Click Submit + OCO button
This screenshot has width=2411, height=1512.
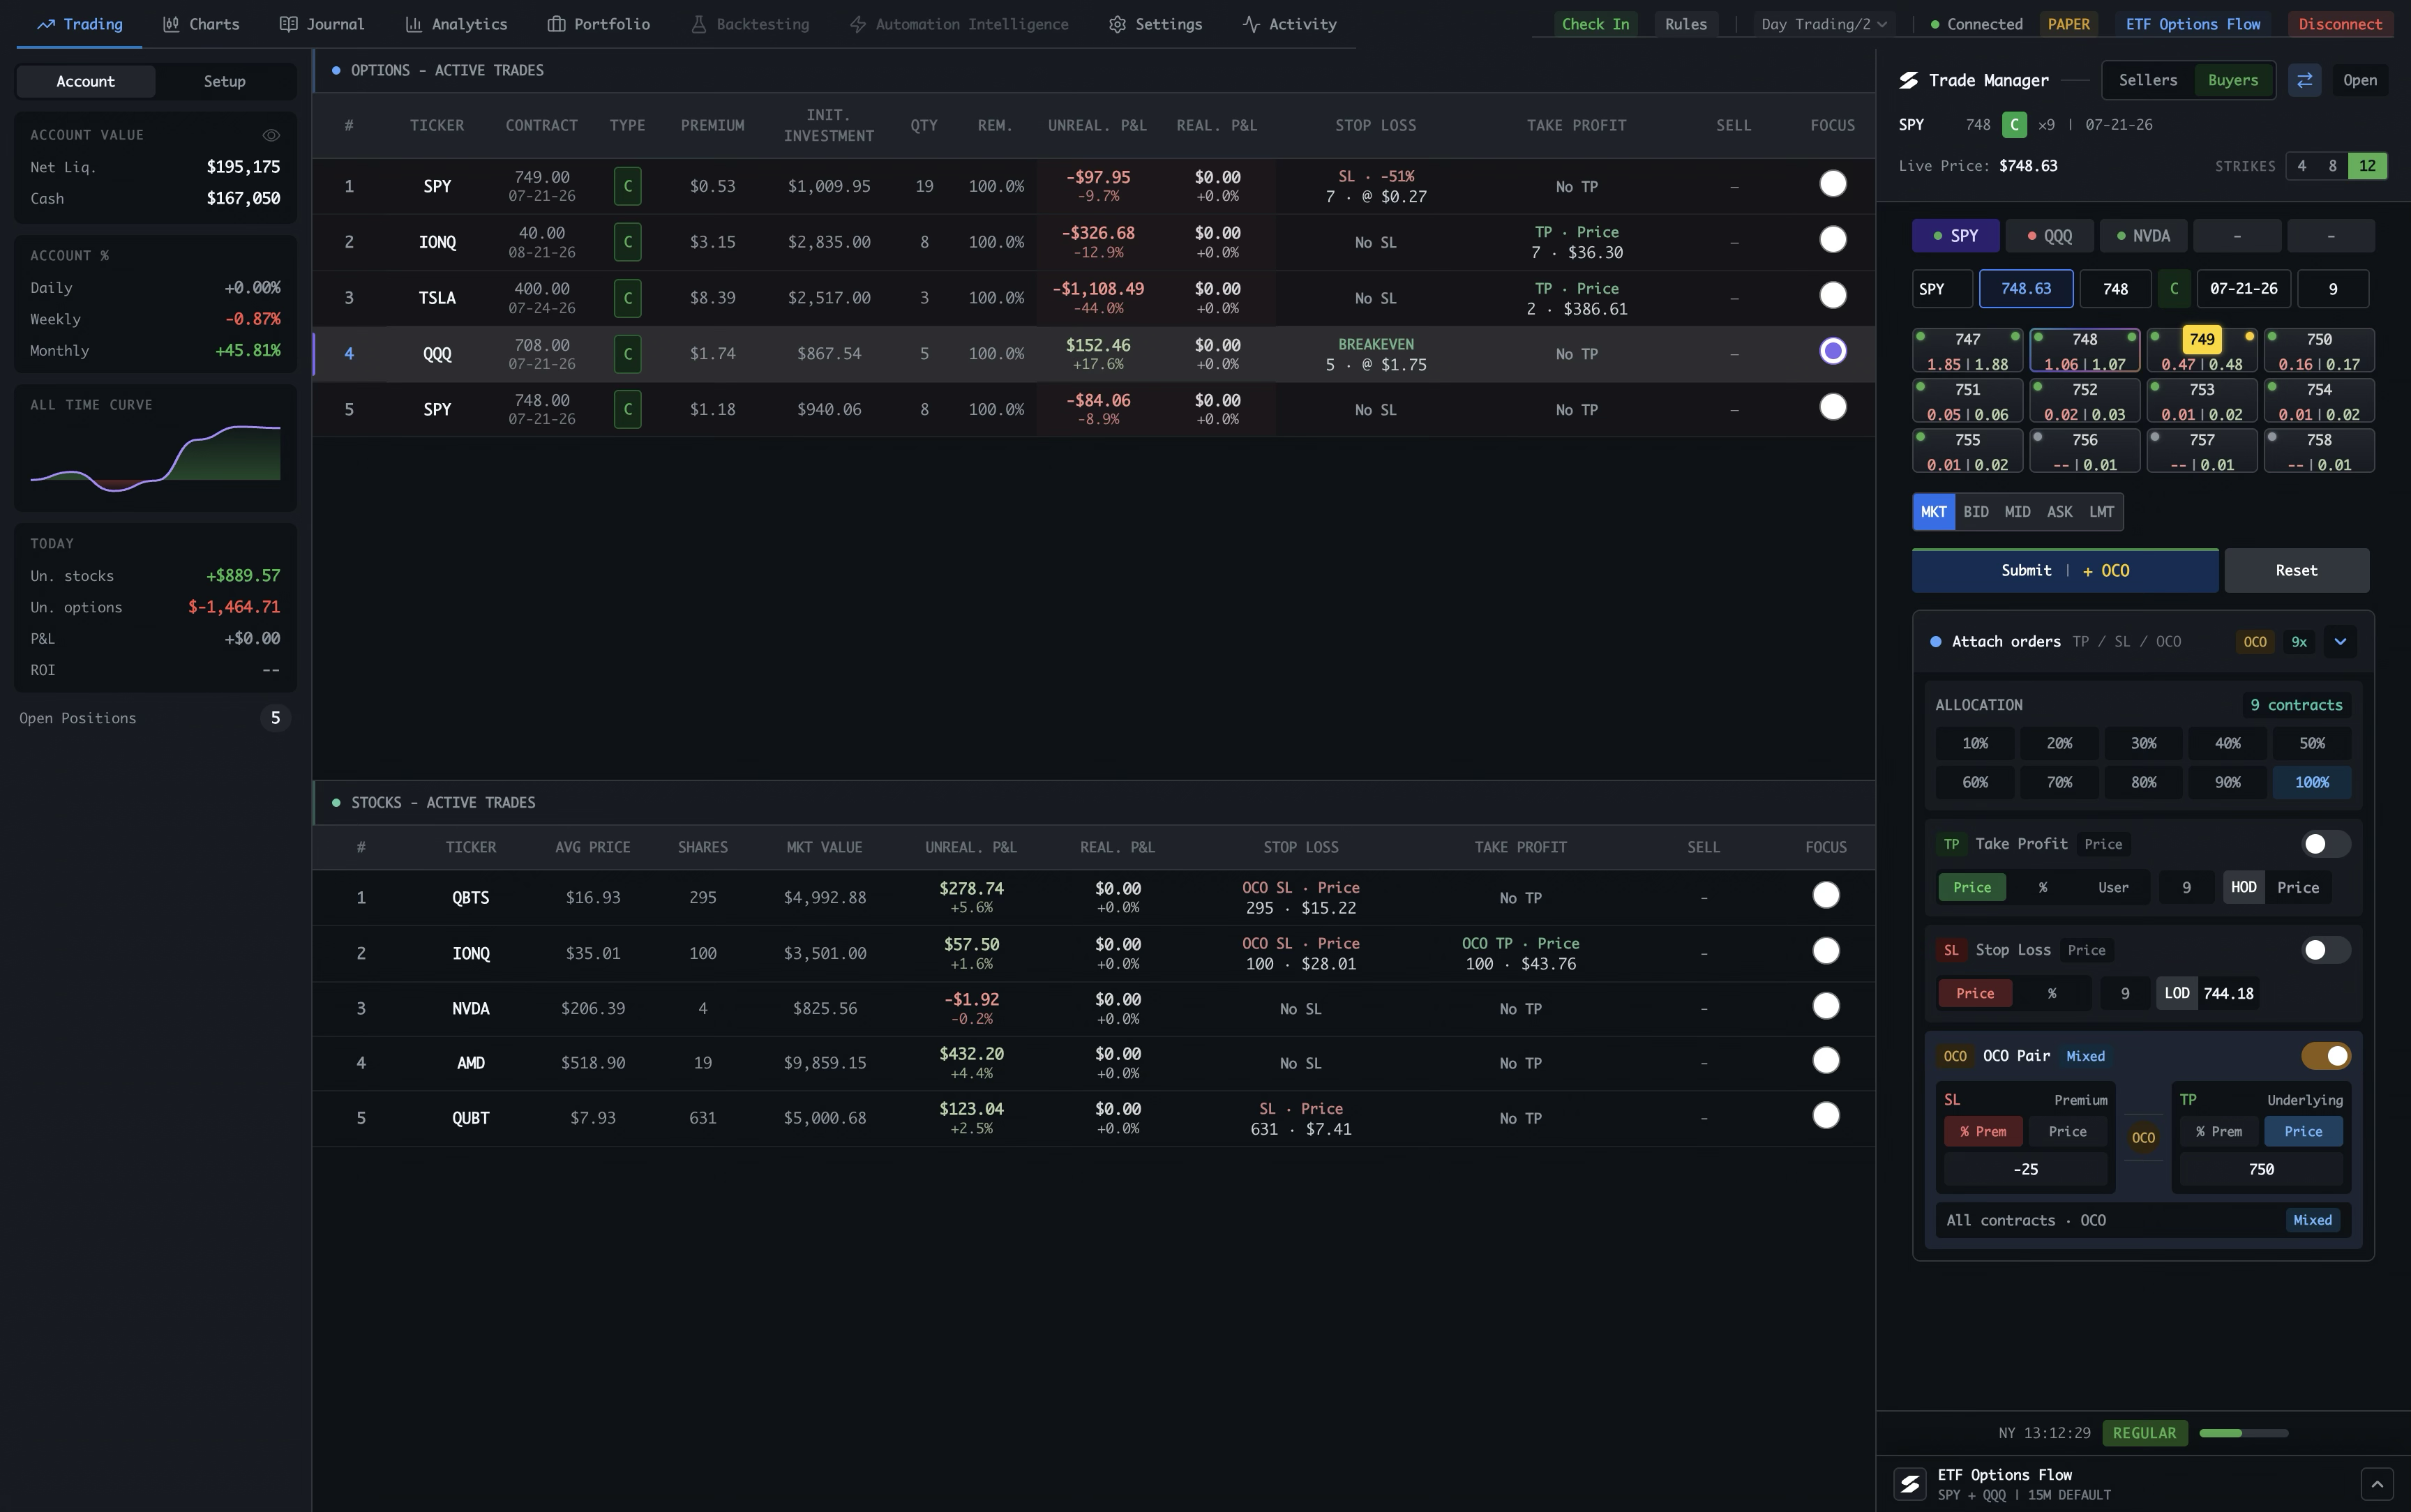click(2065, 571)
